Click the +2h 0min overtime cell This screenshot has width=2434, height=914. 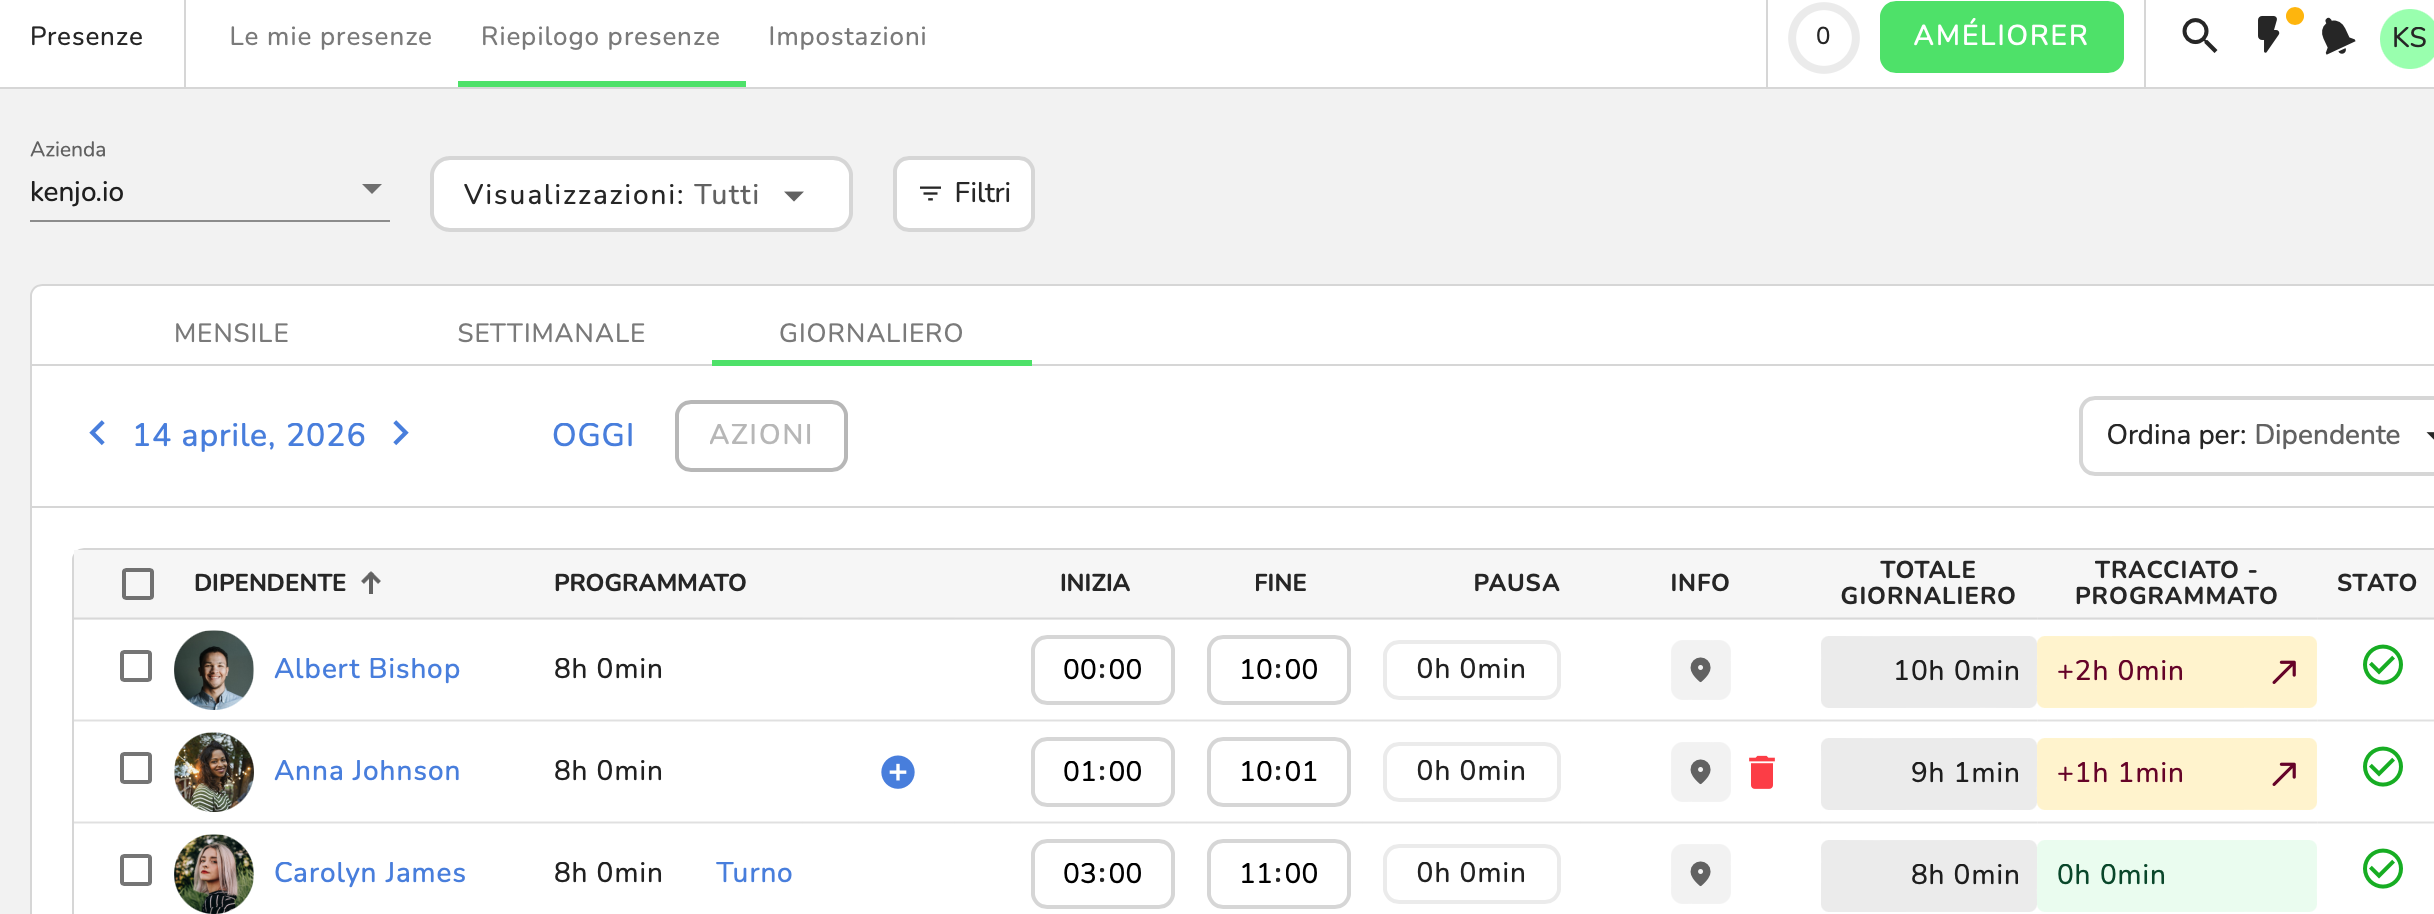click(x=2176, y=671)
